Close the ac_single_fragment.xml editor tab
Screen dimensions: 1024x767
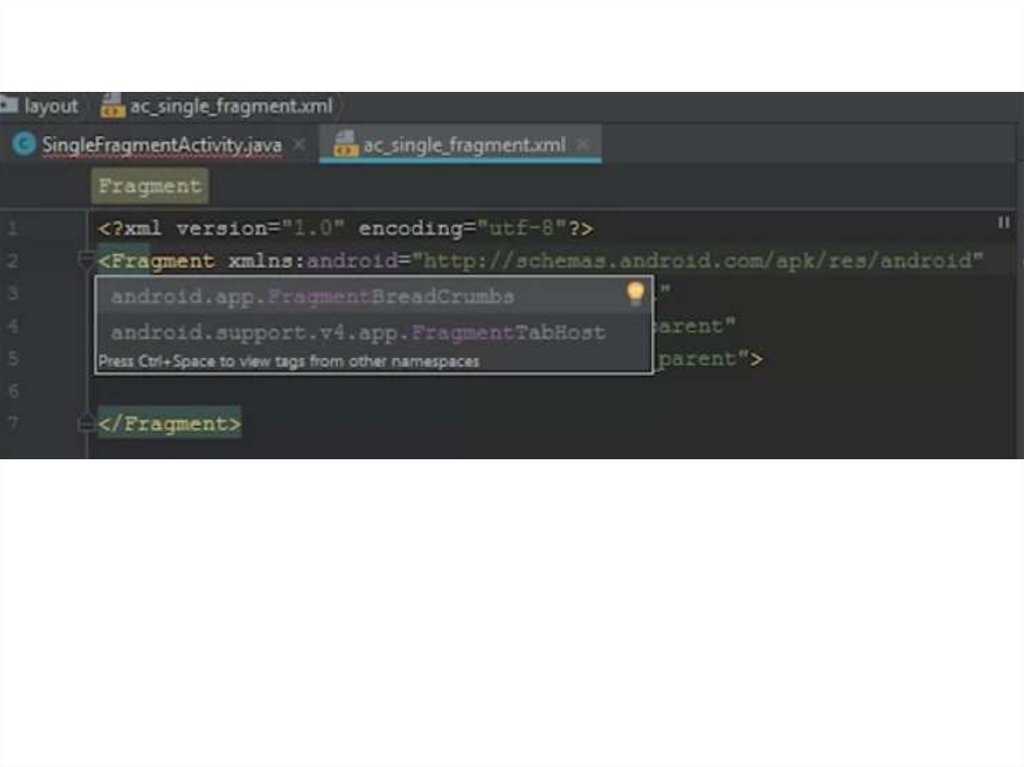tap(583, 144)
